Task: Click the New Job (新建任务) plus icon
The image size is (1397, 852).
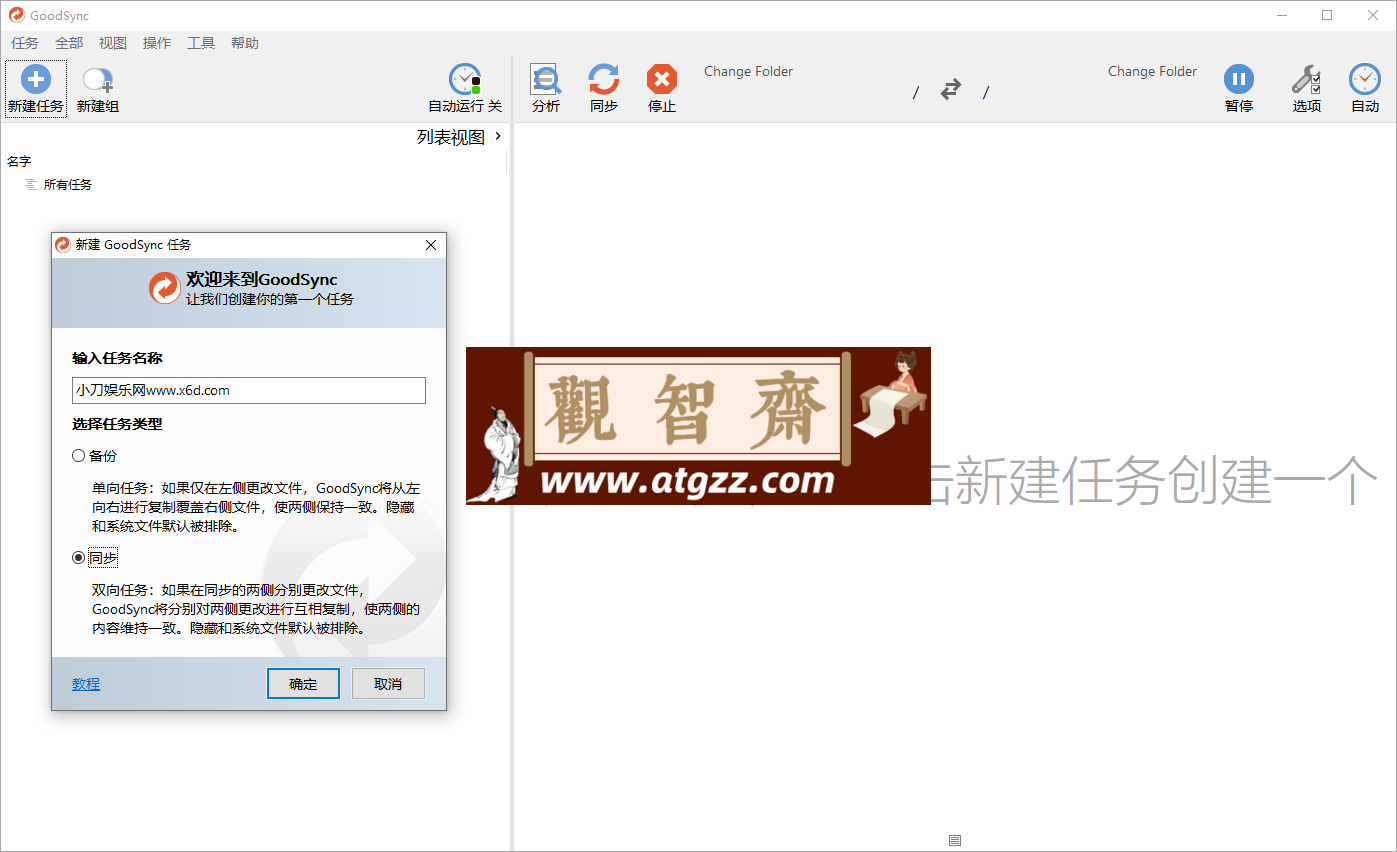Action: (x=36, y=80)
